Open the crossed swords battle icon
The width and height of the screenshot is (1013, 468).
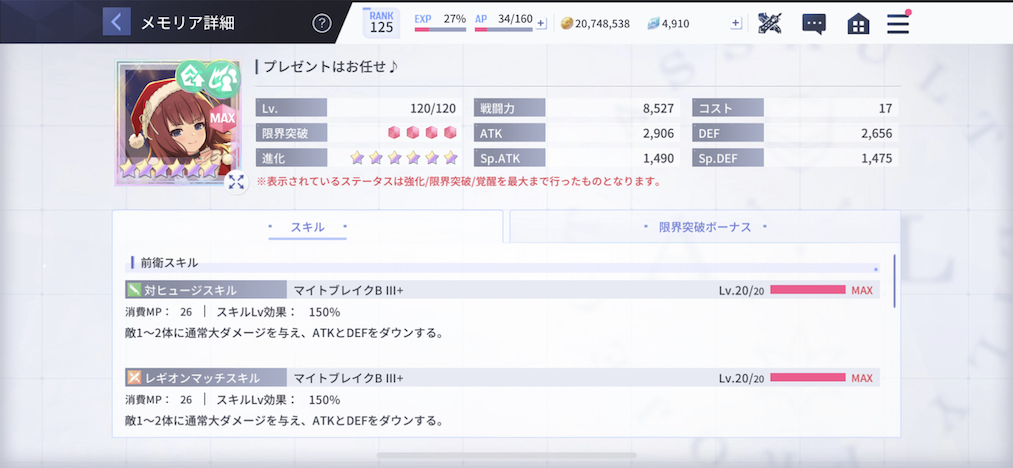click(x=769, y=23)
